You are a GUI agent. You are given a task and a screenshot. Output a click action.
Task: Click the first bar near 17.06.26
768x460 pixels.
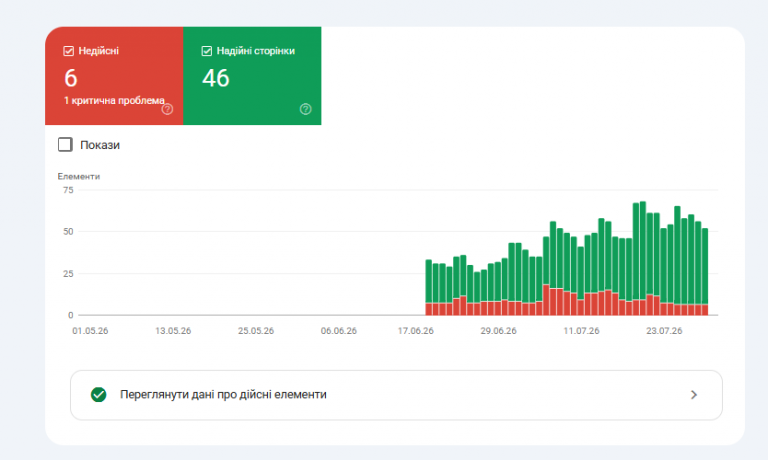point(429,288)
